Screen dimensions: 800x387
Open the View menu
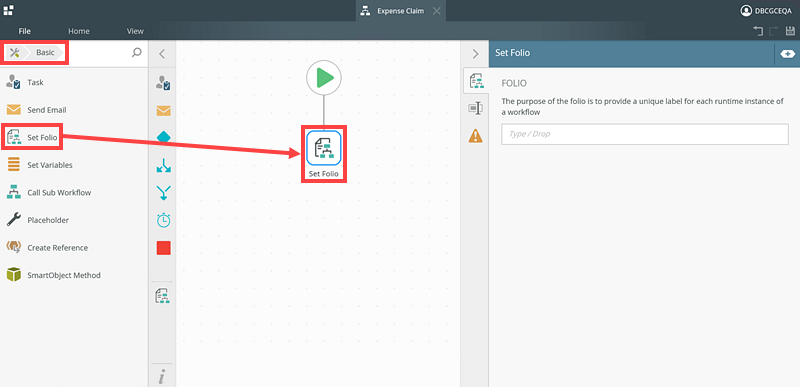pyautogui.click(x=135, y=31)
